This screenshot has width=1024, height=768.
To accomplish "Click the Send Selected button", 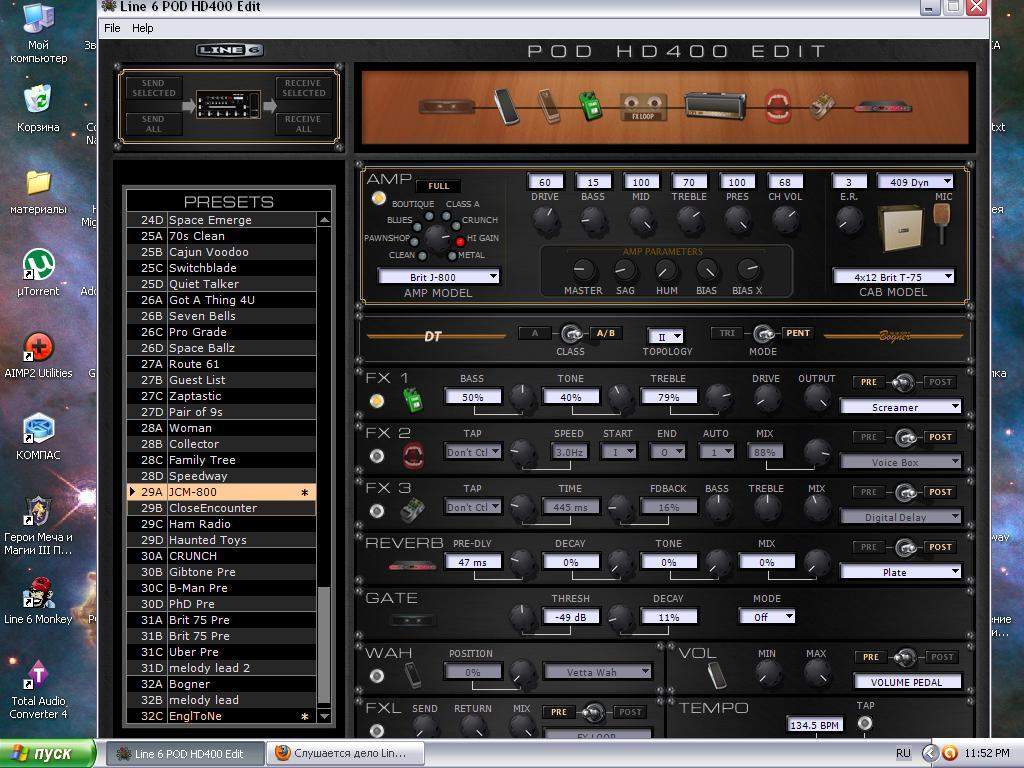I will click(153, 88).
